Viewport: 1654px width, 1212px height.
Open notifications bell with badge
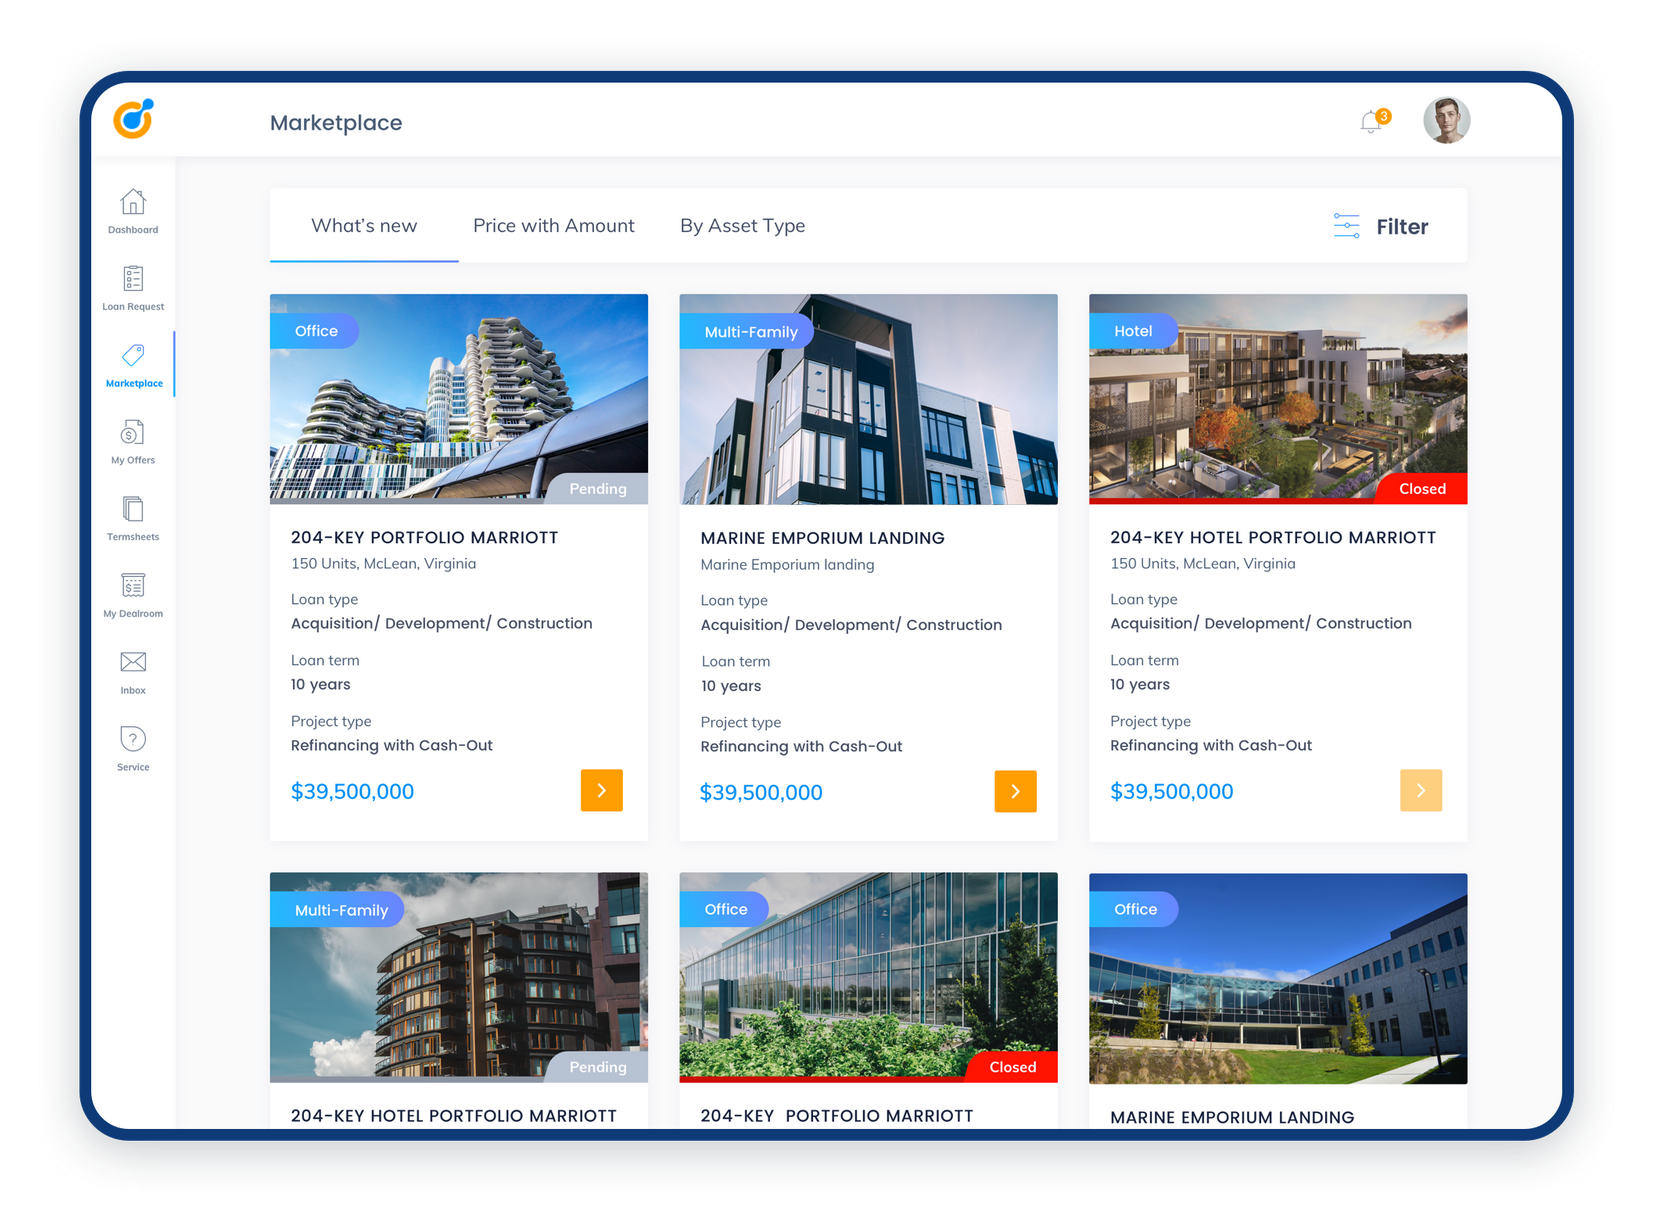(1372, 122)
